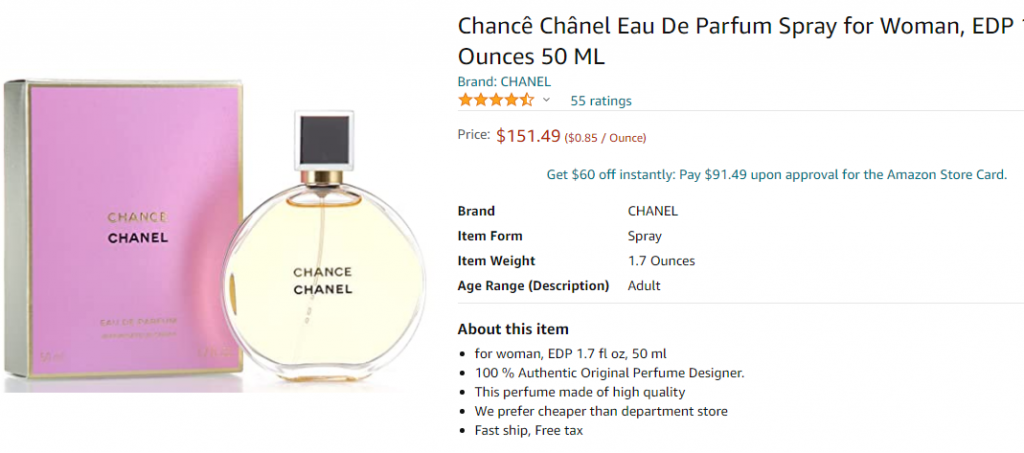The height and width of the screenshot is (453, 1024).
Task: Click the black bottle cap in image
Action: coord(325,139)
